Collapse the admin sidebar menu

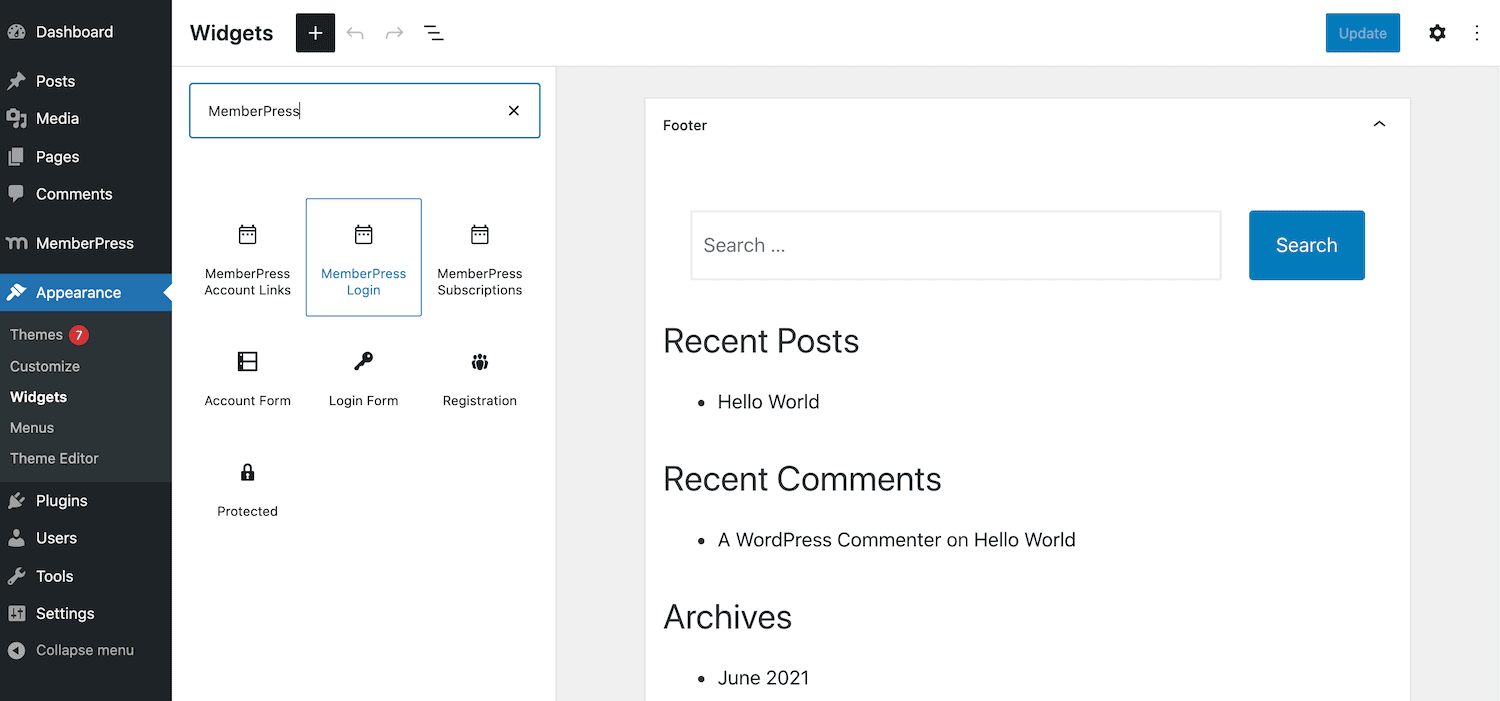click(x=84, y=650)
